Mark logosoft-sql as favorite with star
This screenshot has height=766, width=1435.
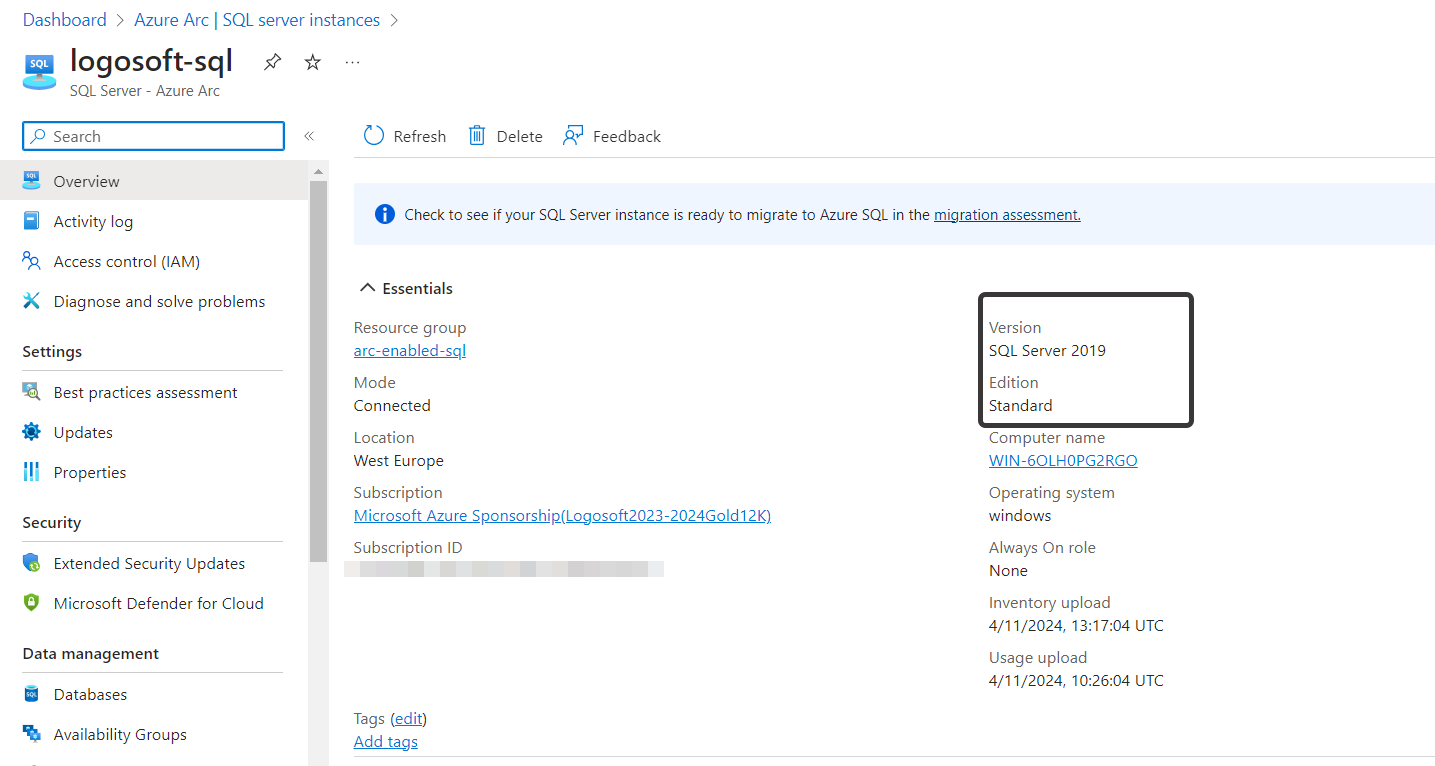(313, 62)
